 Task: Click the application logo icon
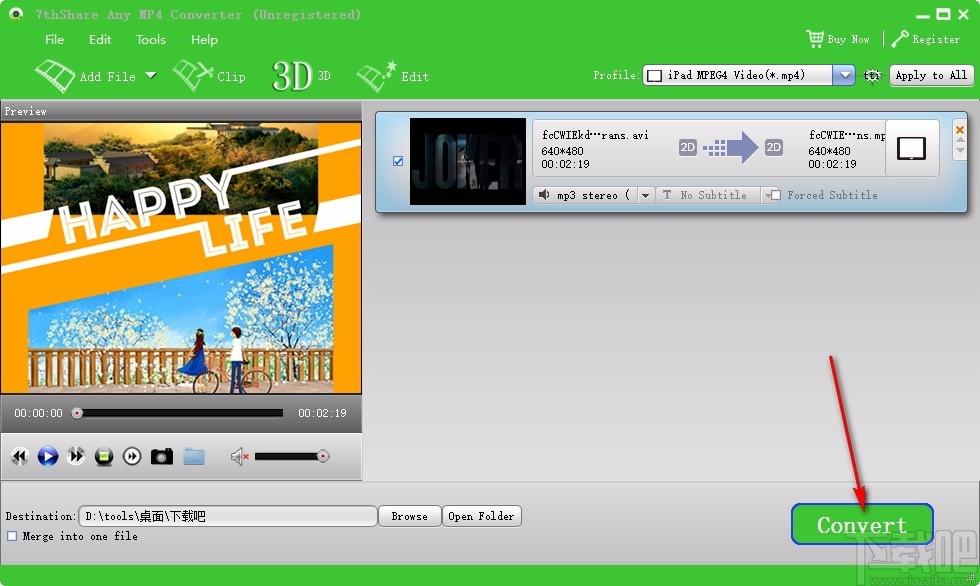[16, 14]
